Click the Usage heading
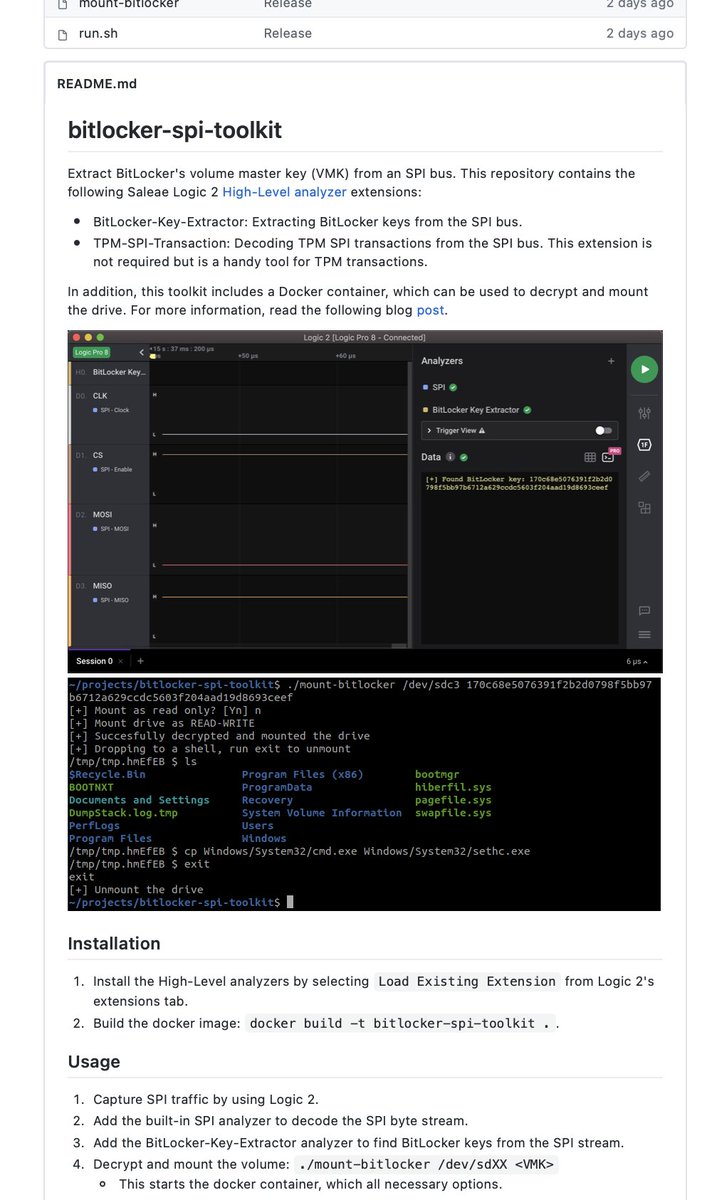This screenshot has width=702, height=1200. coord(94,1061)
